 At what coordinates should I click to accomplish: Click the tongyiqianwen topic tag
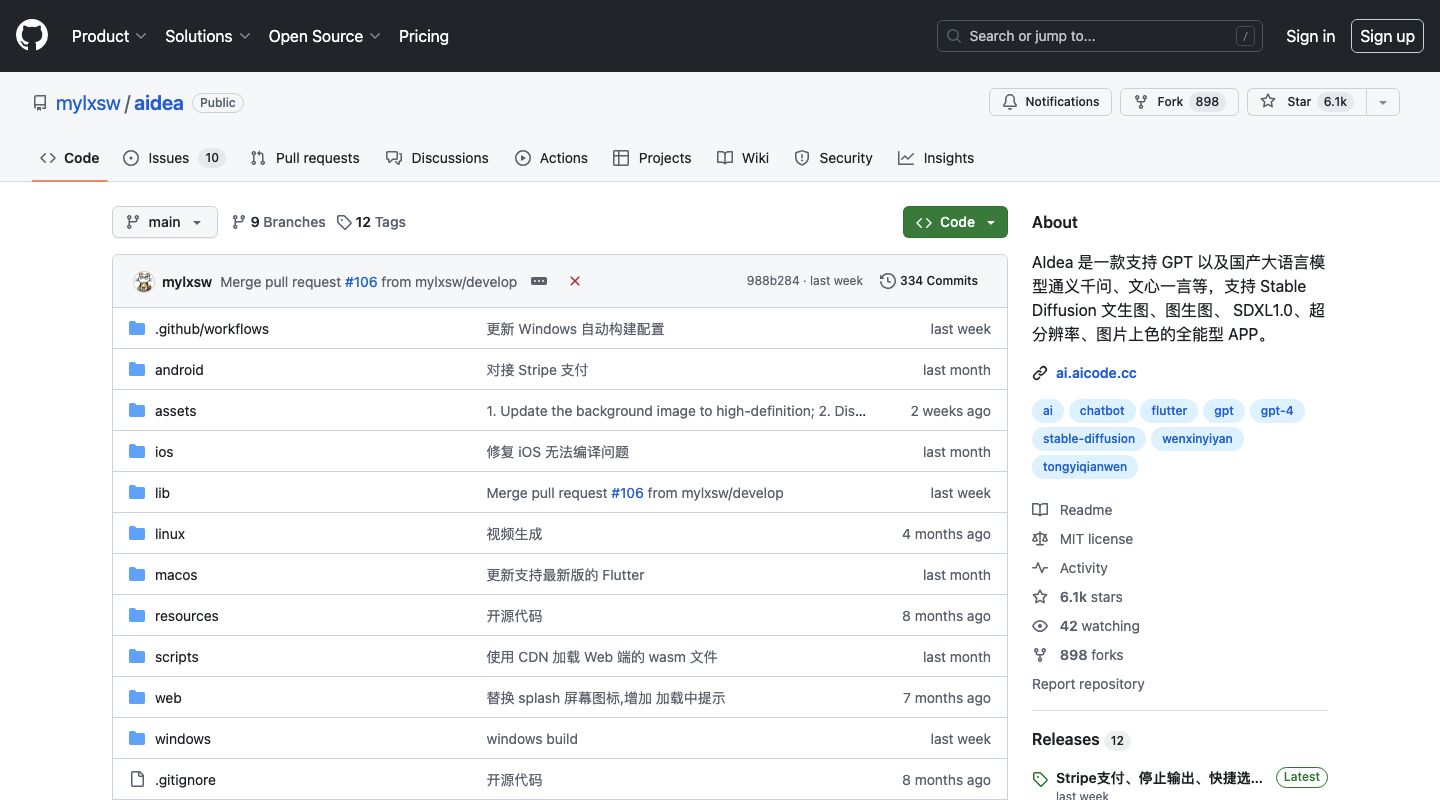tap(1085, 467)
